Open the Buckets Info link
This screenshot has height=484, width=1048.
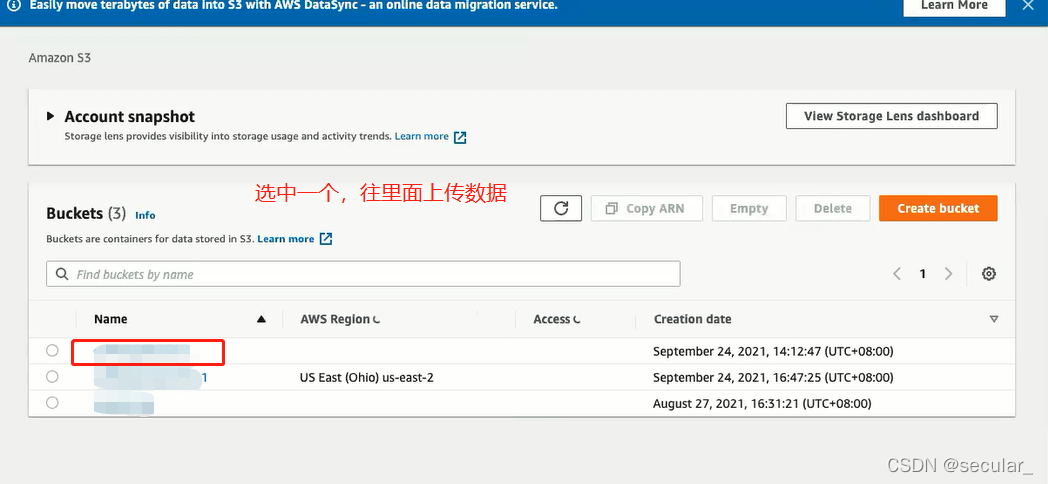(145, 215)
